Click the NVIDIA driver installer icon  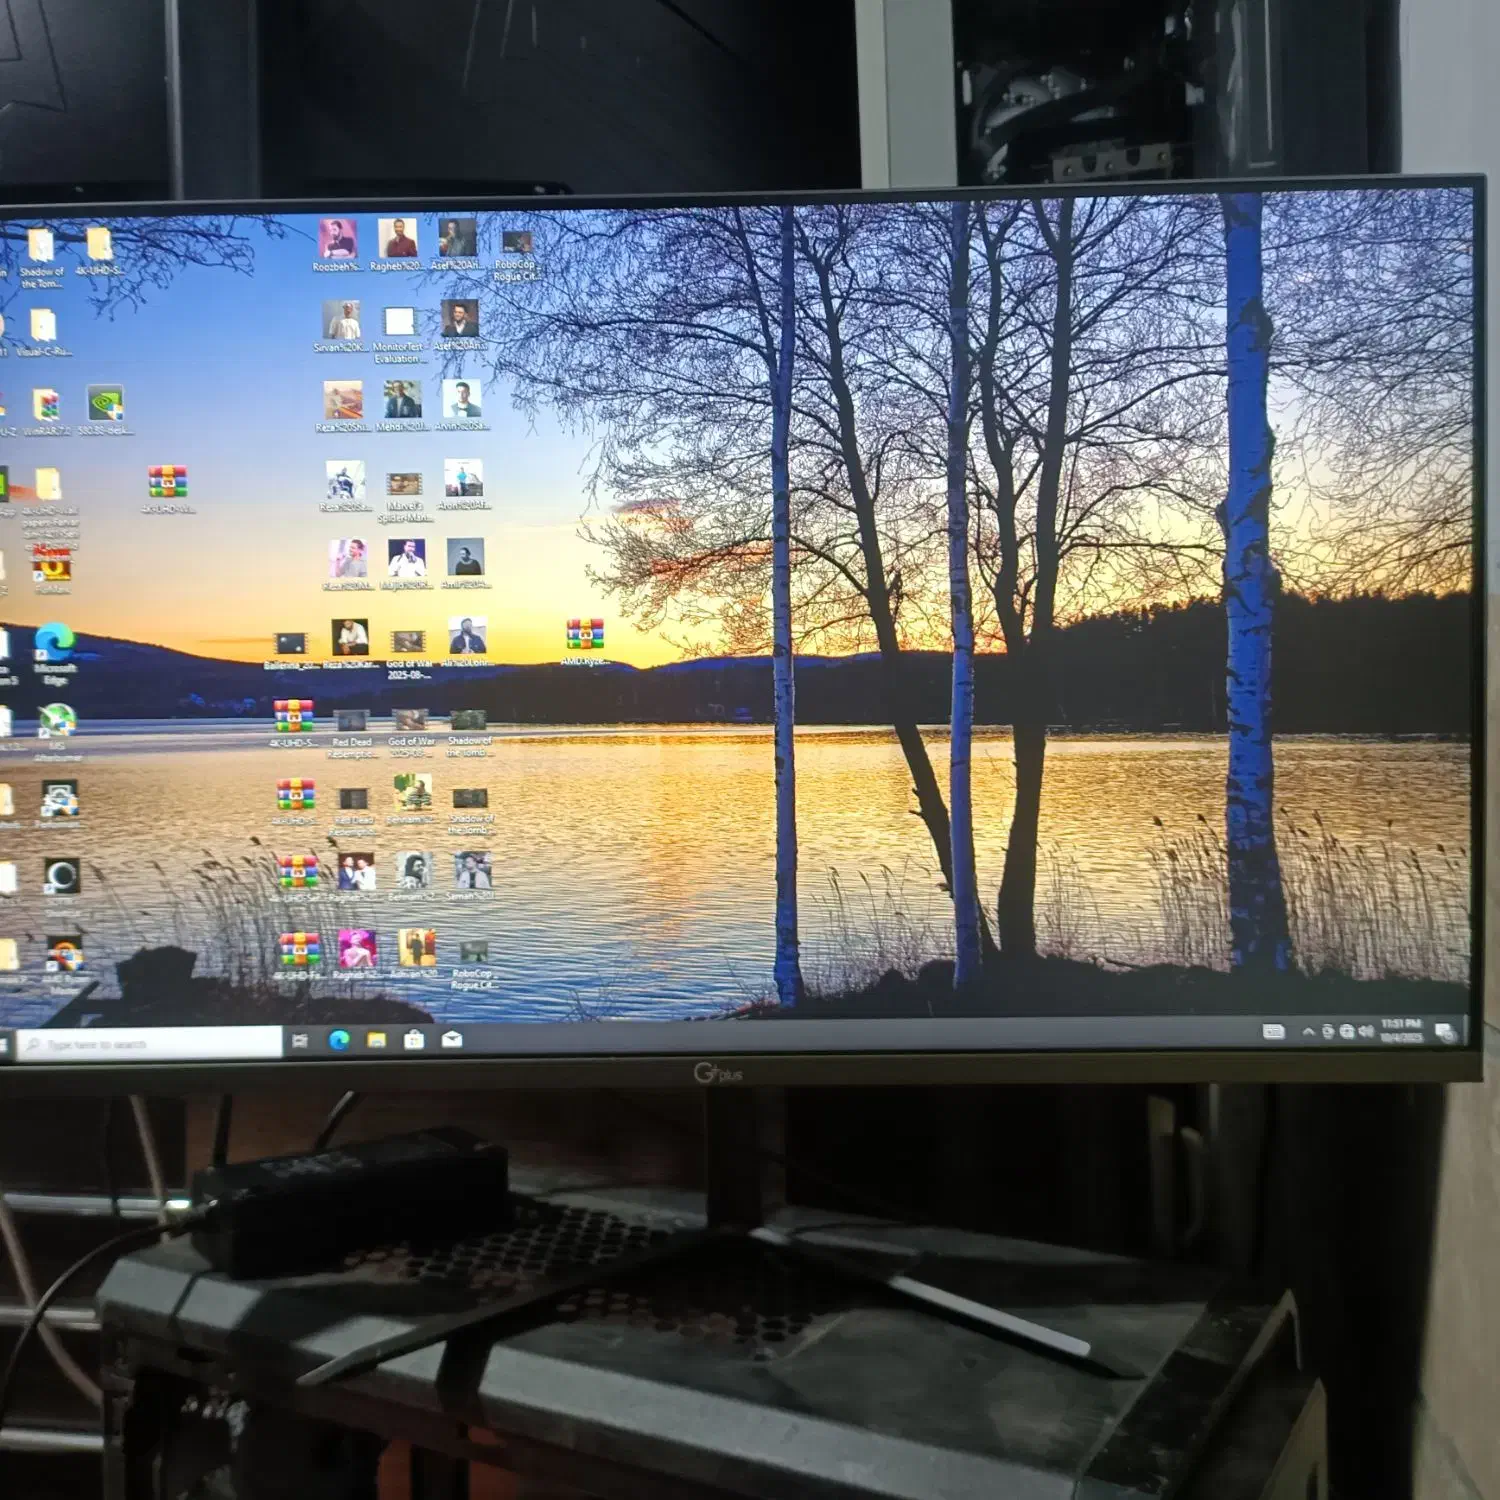coord(106,405)
